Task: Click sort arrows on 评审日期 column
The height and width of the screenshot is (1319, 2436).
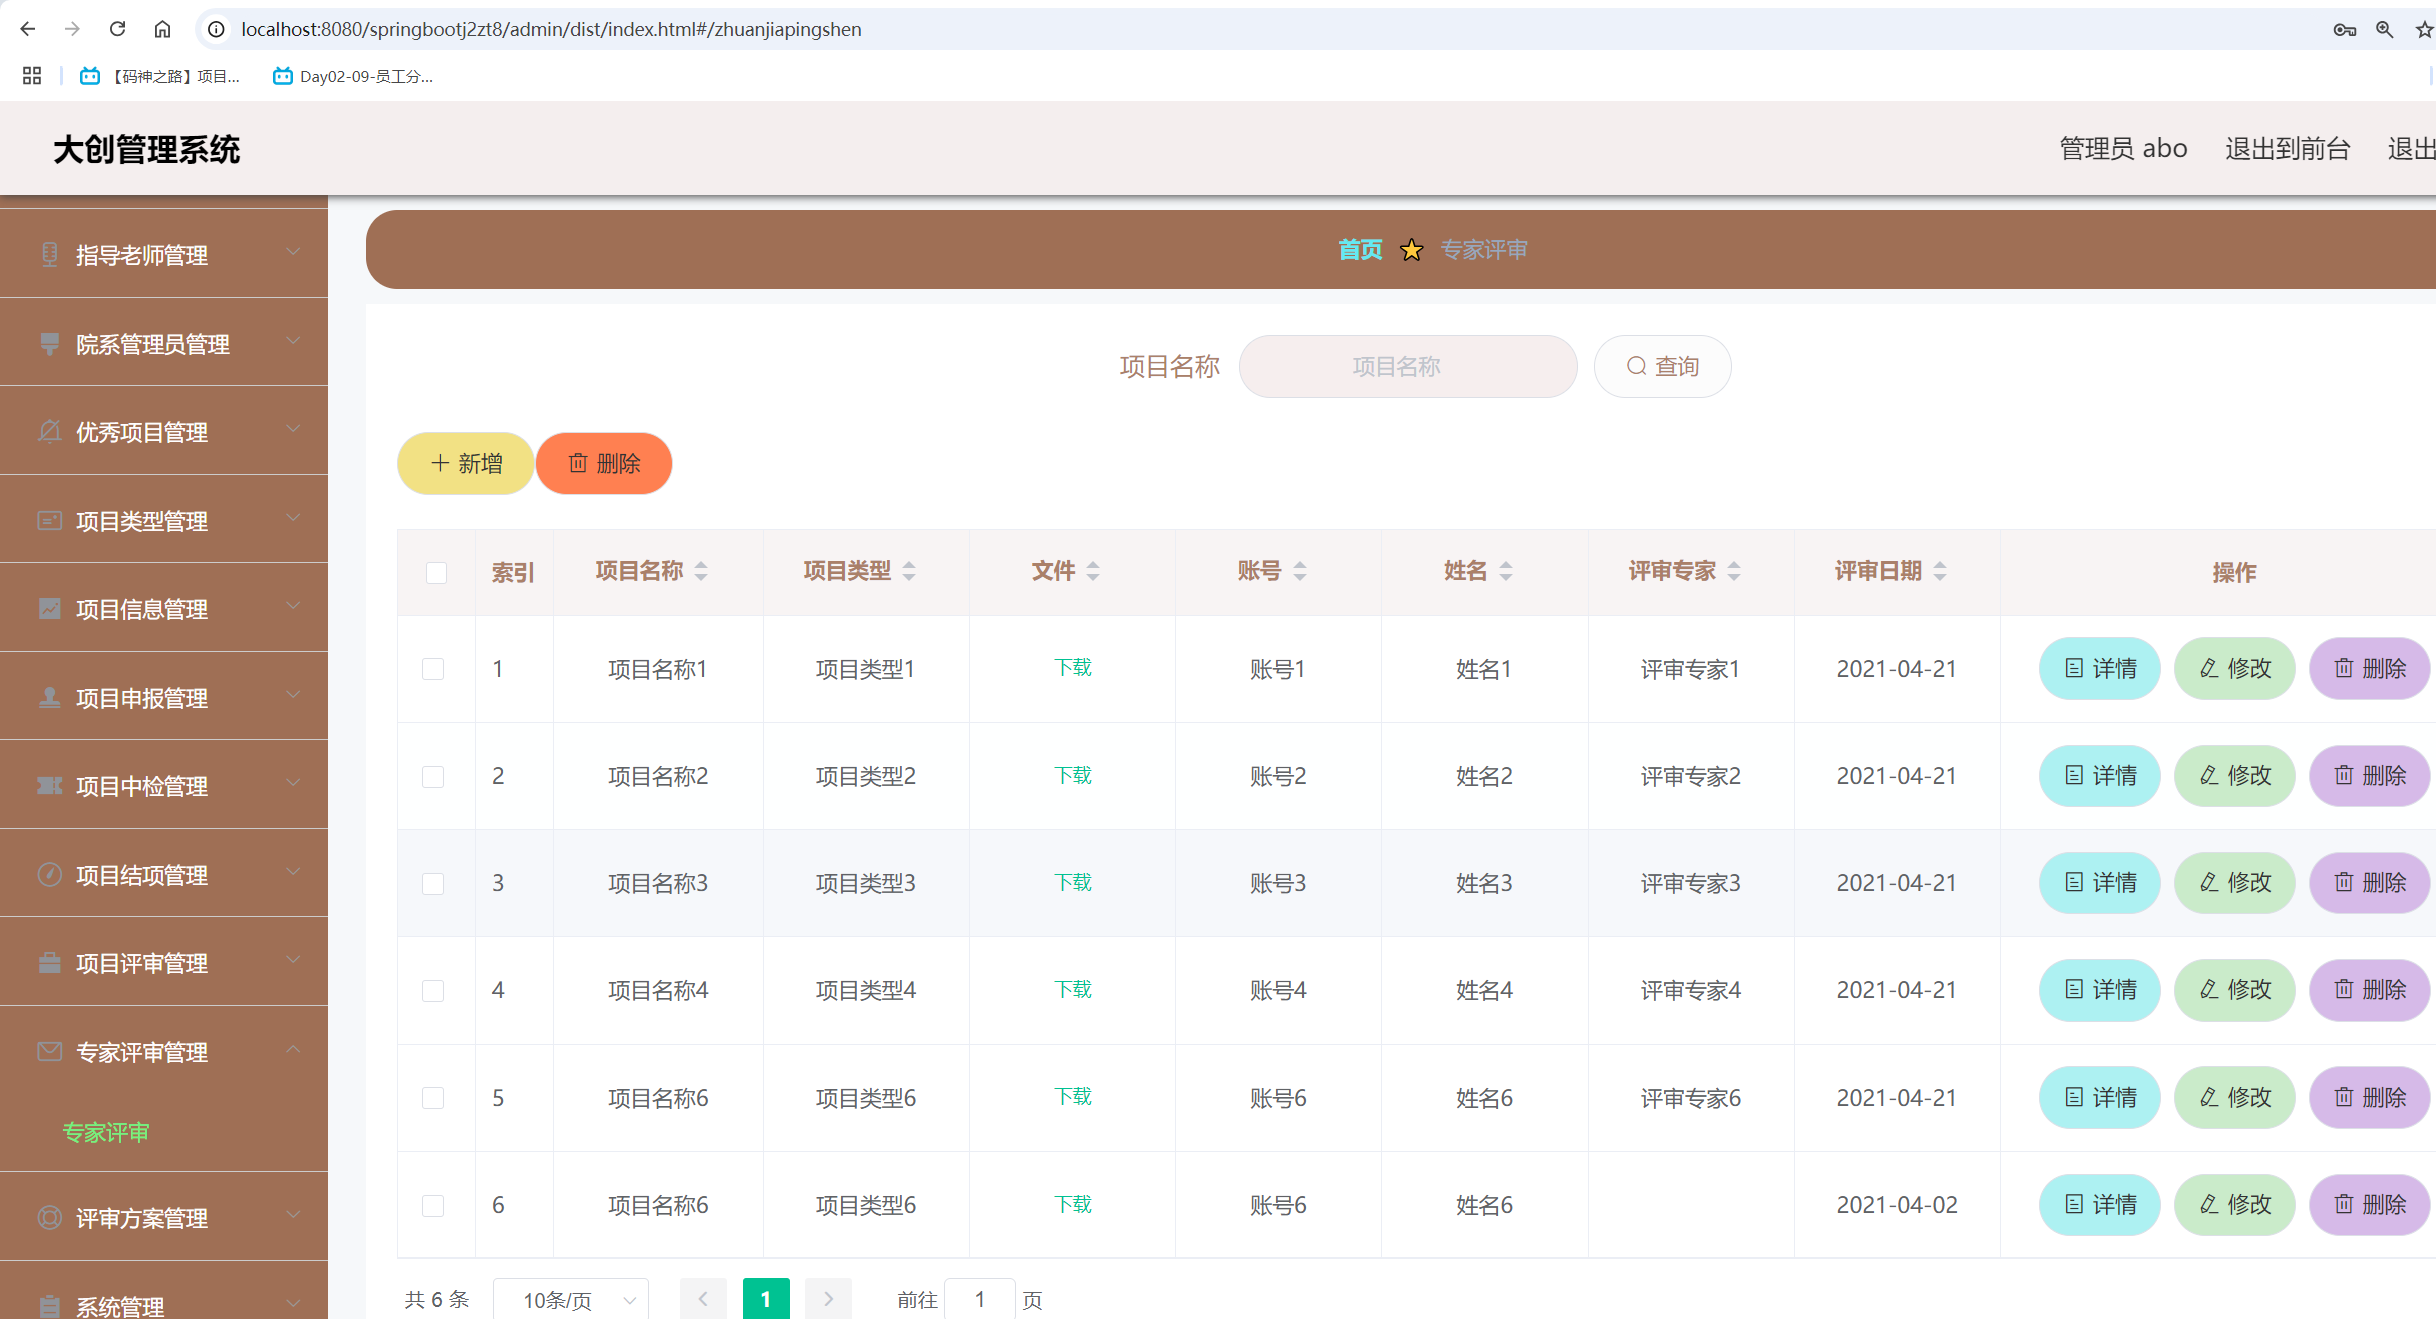Action: click(x=1940, y=571)
